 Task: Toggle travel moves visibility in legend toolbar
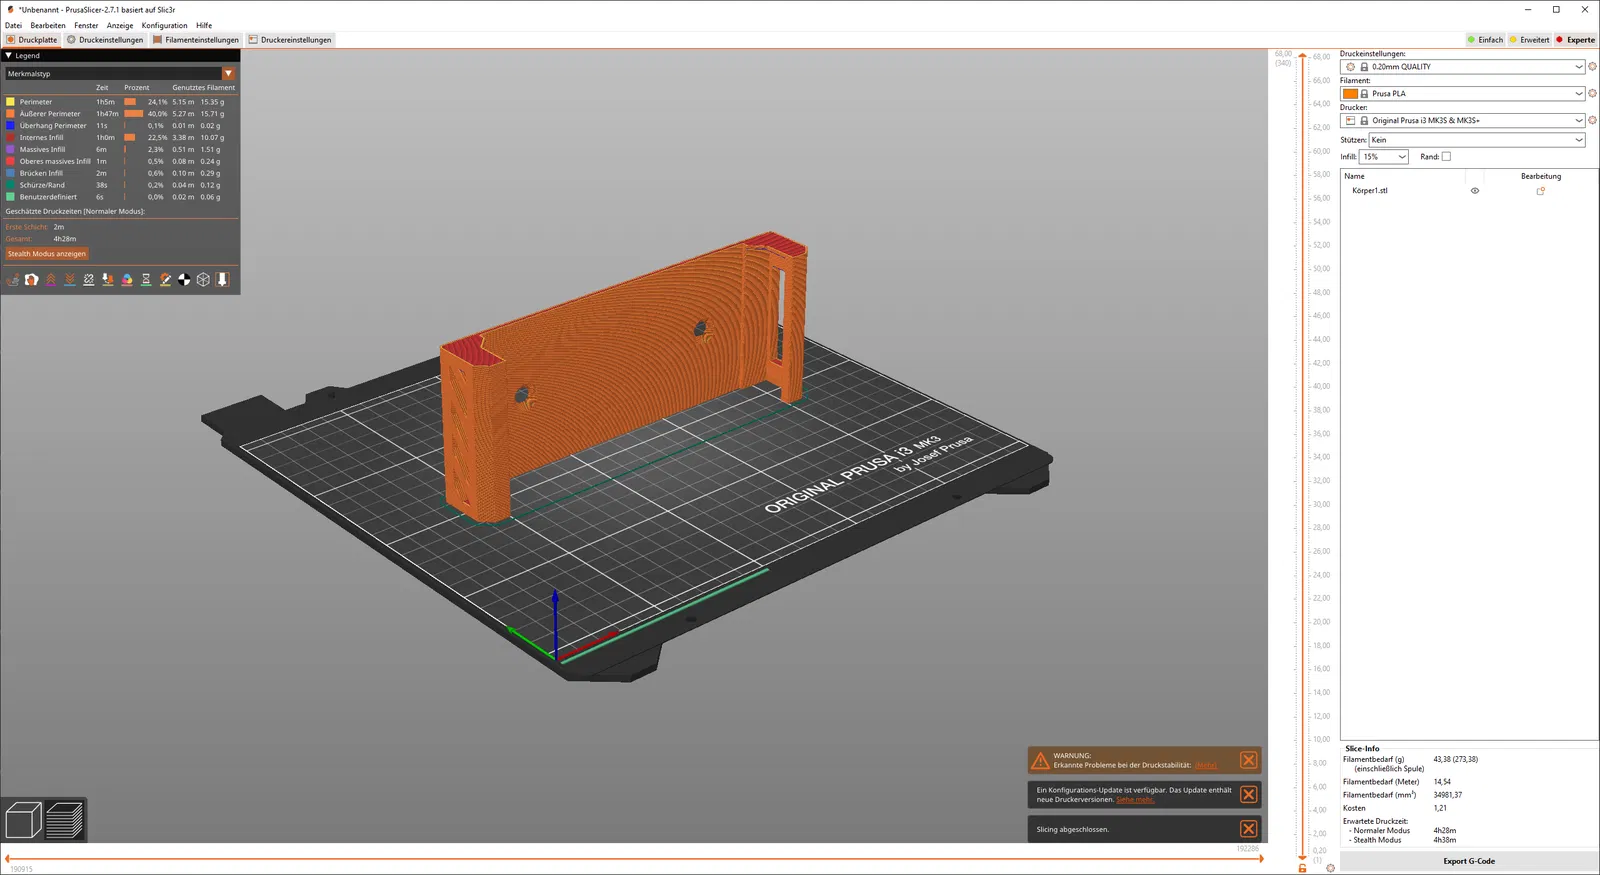pos(13,280)
